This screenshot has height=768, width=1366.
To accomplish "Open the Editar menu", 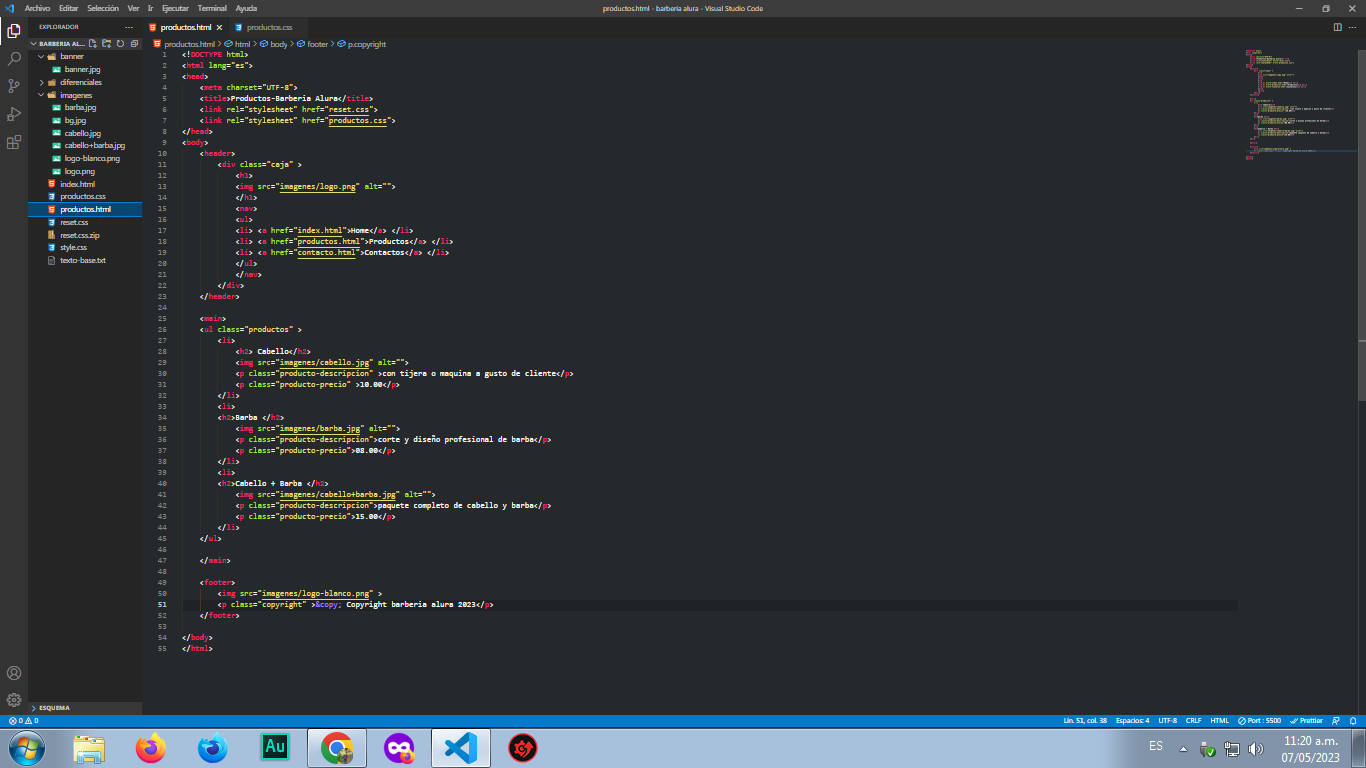I will pos(69,8).
